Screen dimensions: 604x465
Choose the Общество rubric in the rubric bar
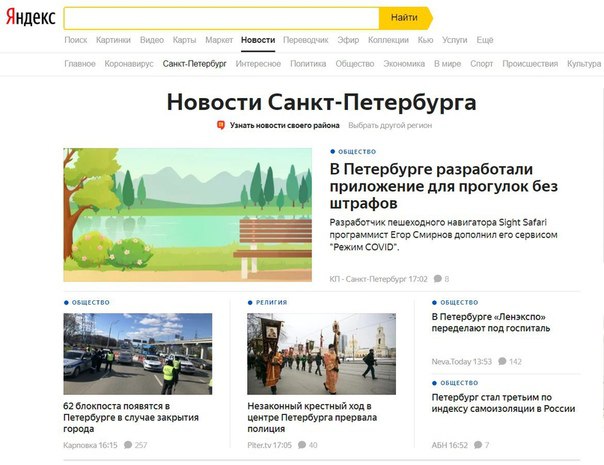(x=355, y=64)
